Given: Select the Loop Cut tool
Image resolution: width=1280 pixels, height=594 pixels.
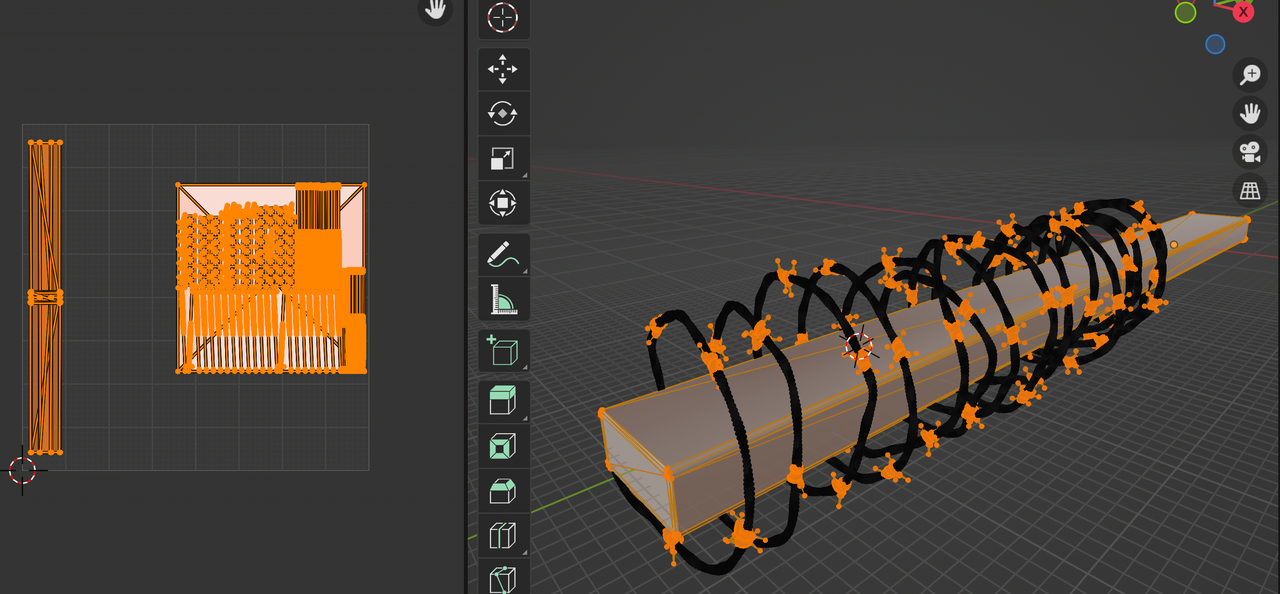Looking at the screenshot, I should click(502, 537).
